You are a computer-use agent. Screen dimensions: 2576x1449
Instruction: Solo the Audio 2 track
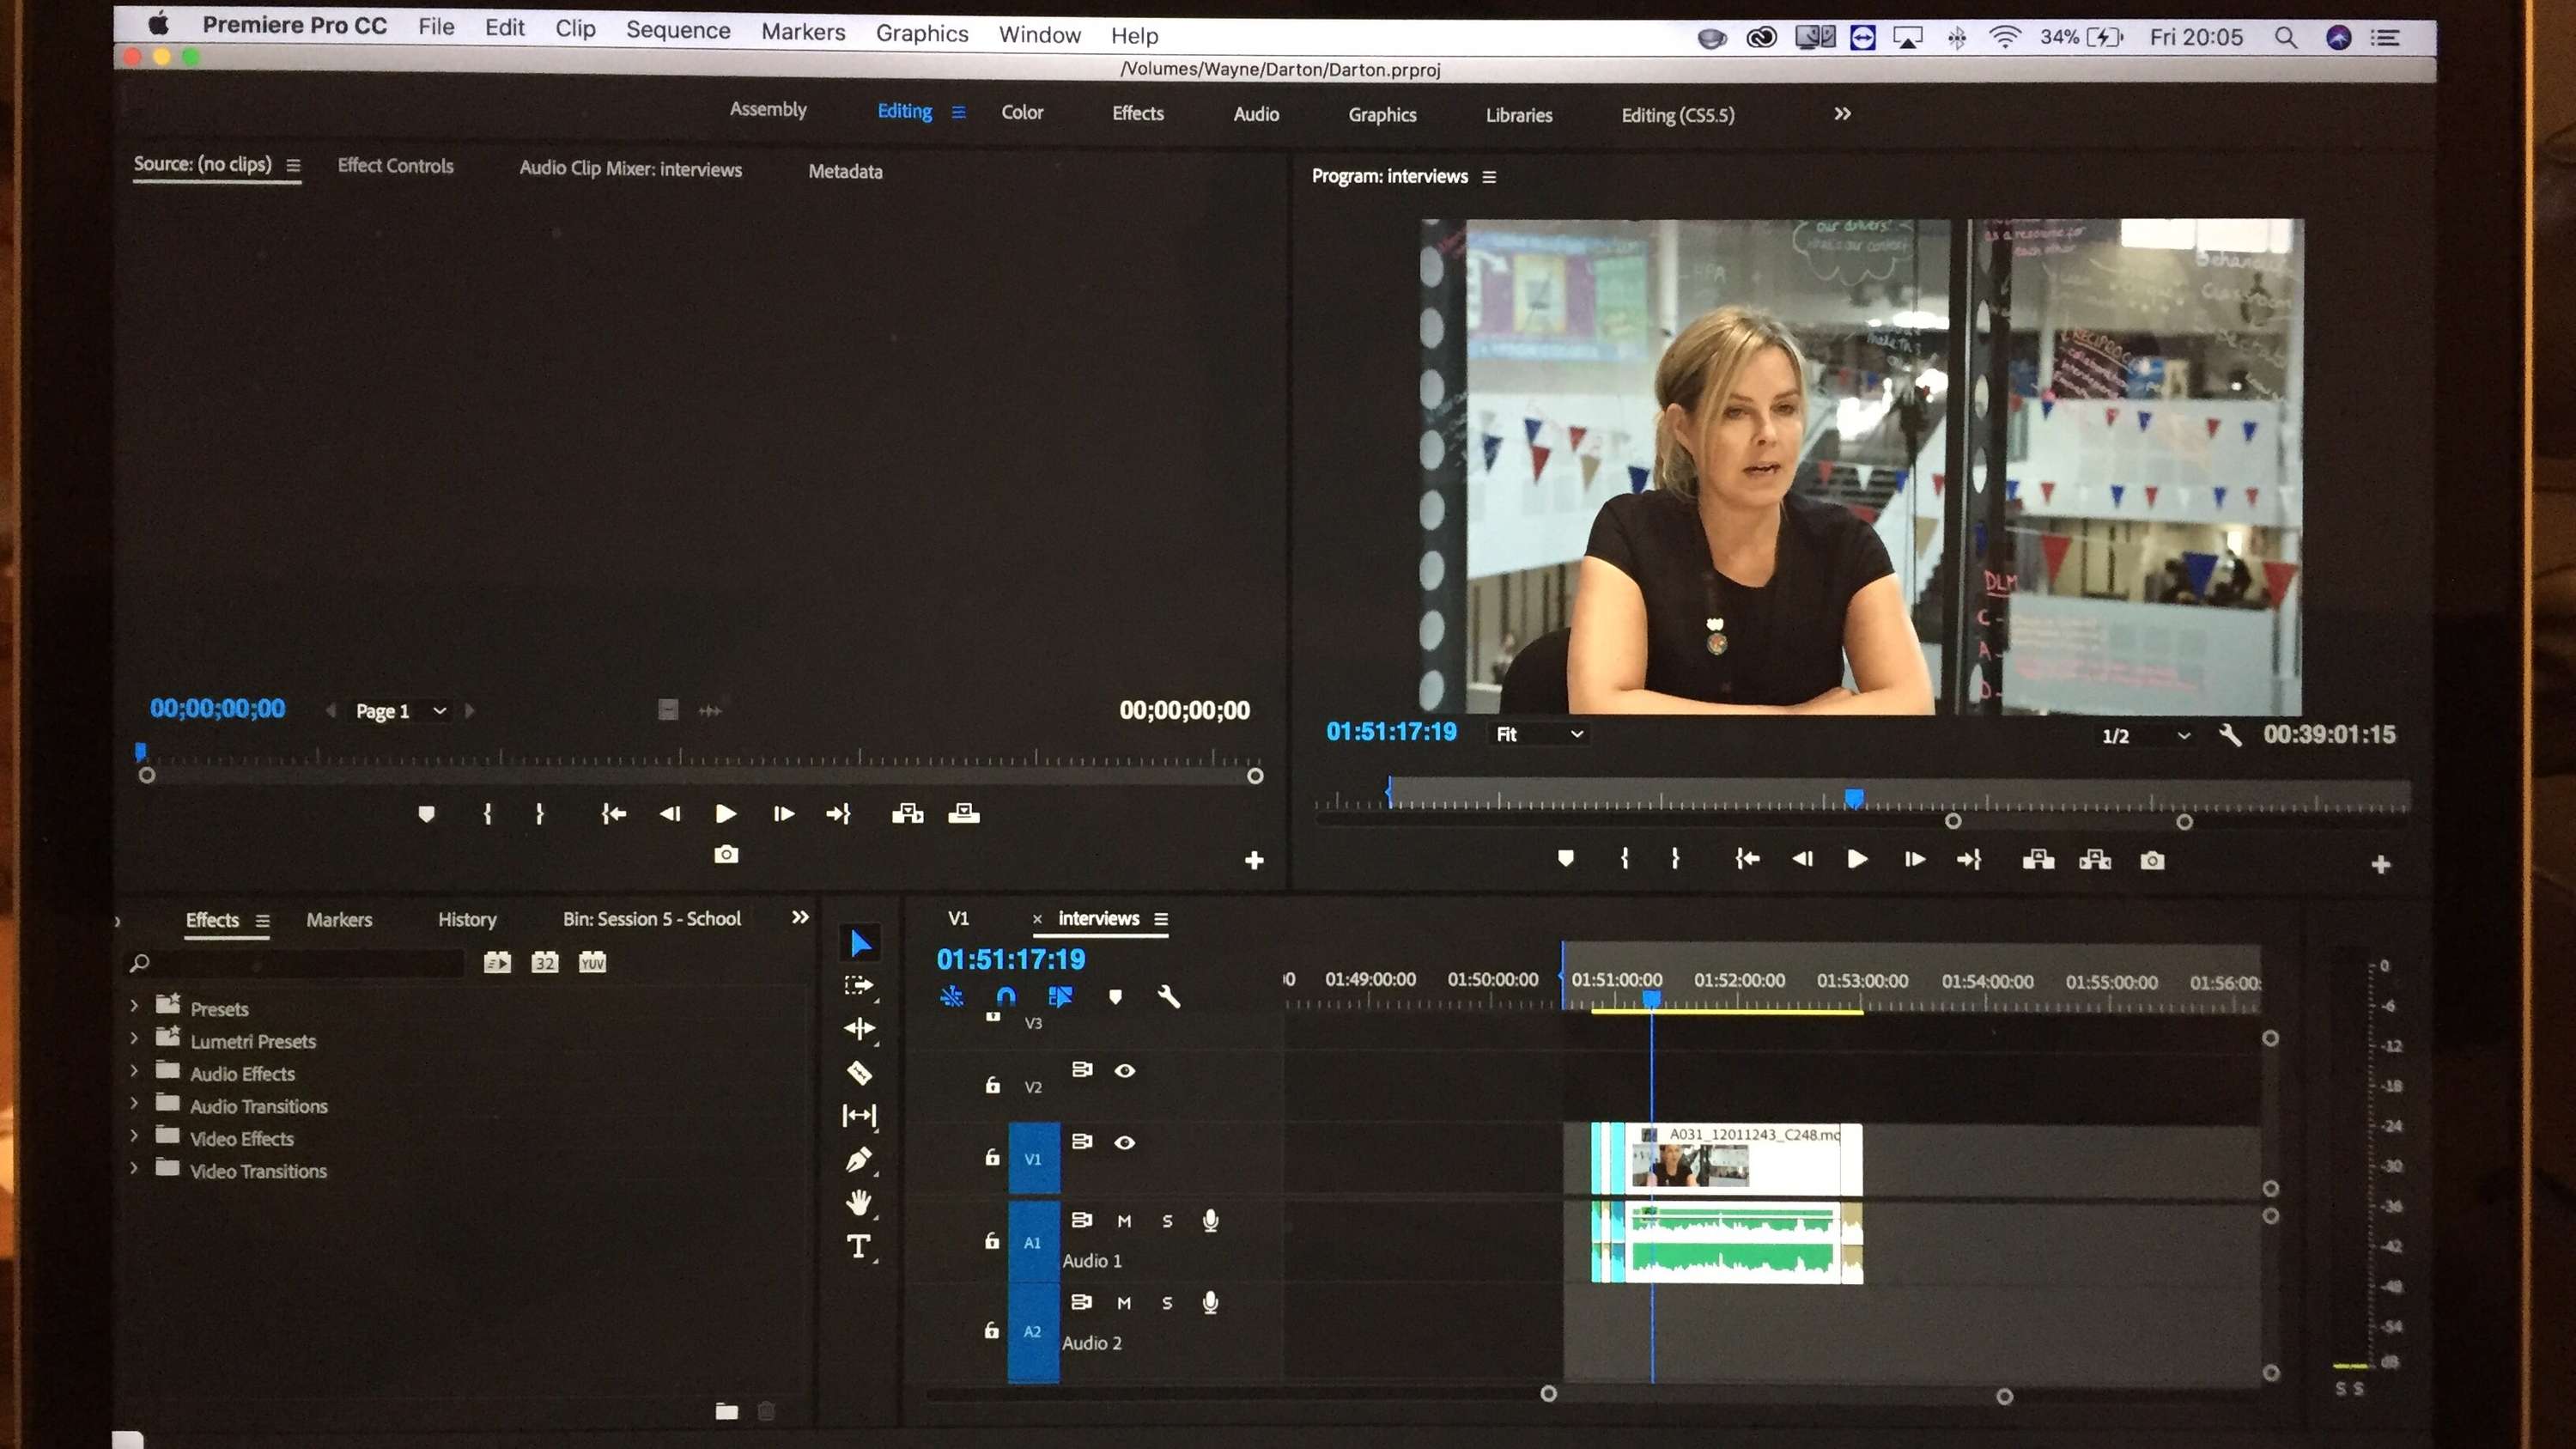tap(1167, 1303)
